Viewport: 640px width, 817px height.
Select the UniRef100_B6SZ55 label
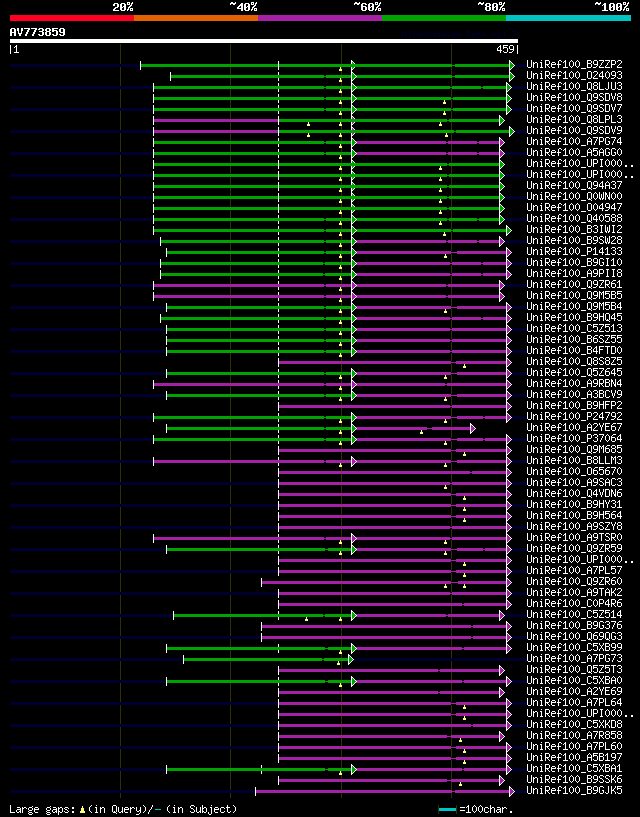point(574,340)
